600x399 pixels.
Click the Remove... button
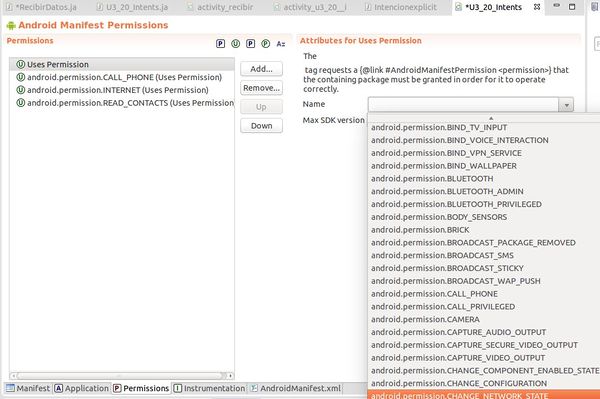click(261, 88)
